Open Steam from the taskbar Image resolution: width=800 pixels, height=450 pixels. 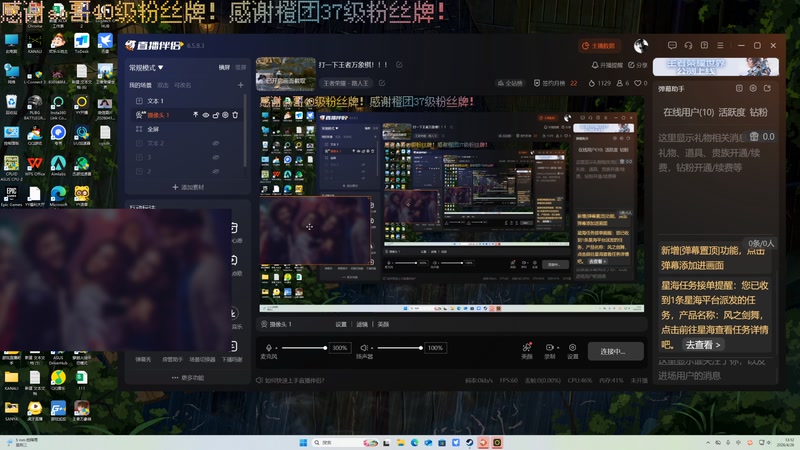(x=469, y=442)
